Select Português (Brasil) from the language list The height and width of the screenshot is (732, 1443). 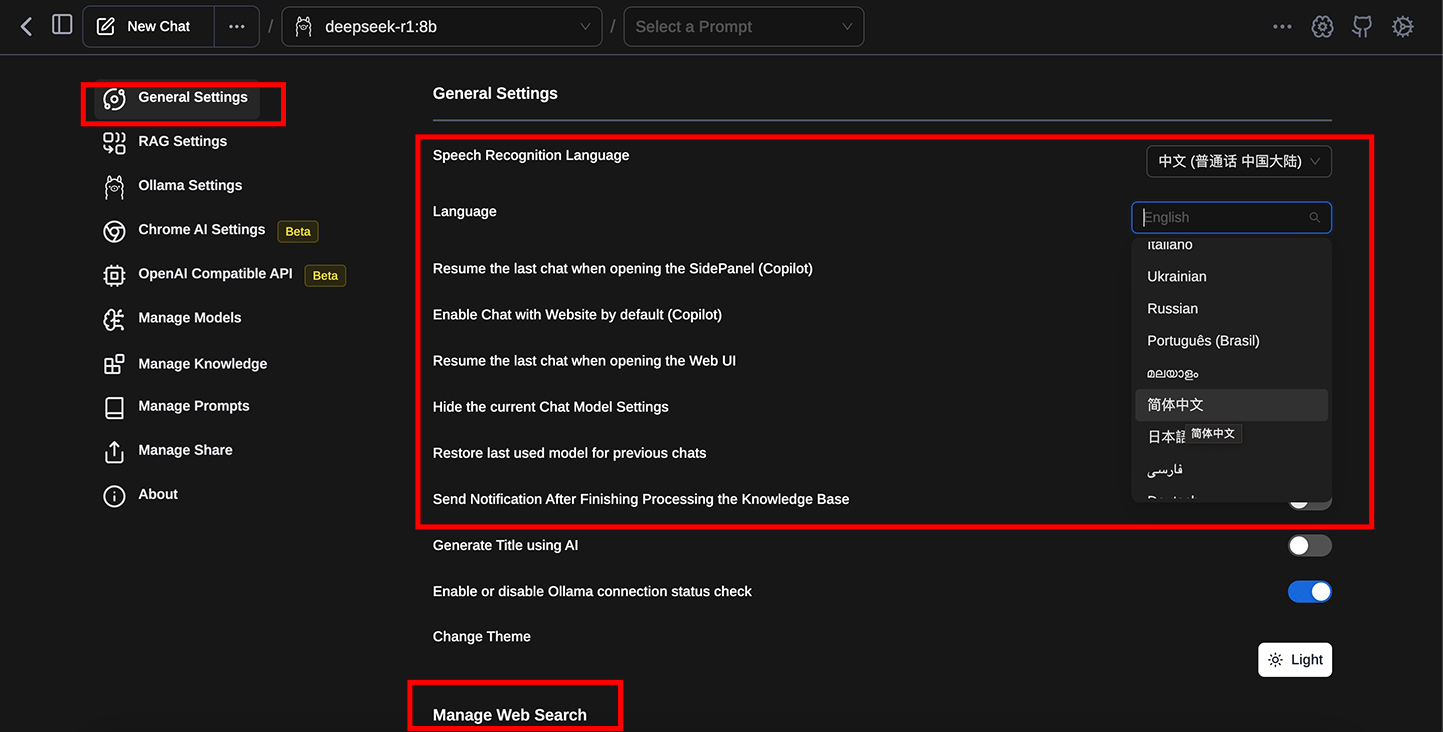pyautogui.click(x=1231, y=341)
